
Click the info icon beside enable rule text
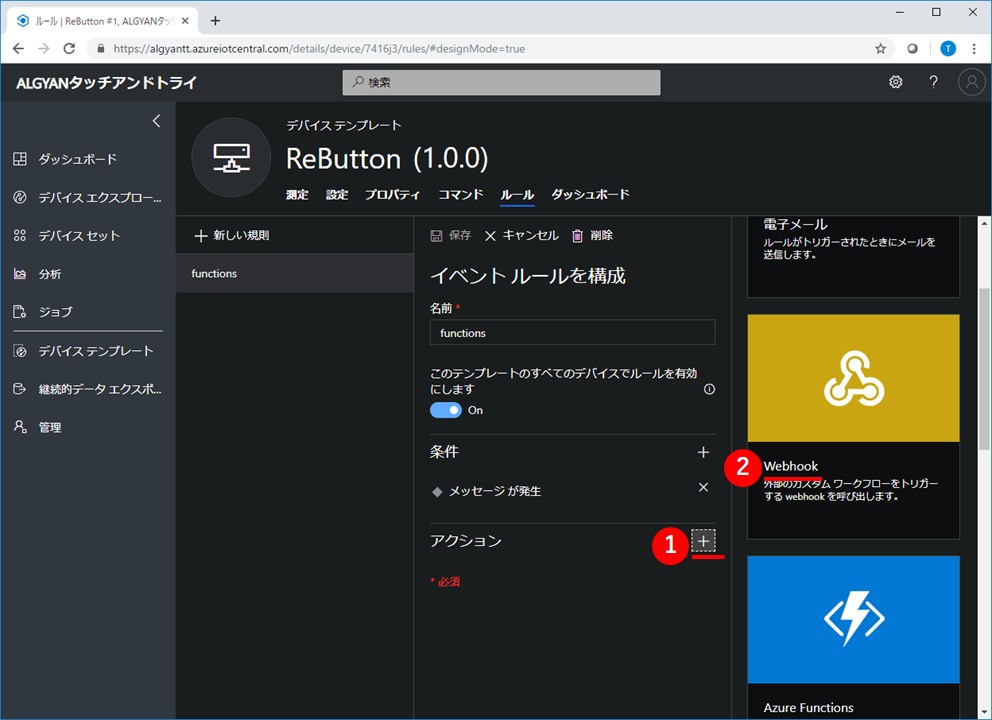tap(709, 389)
